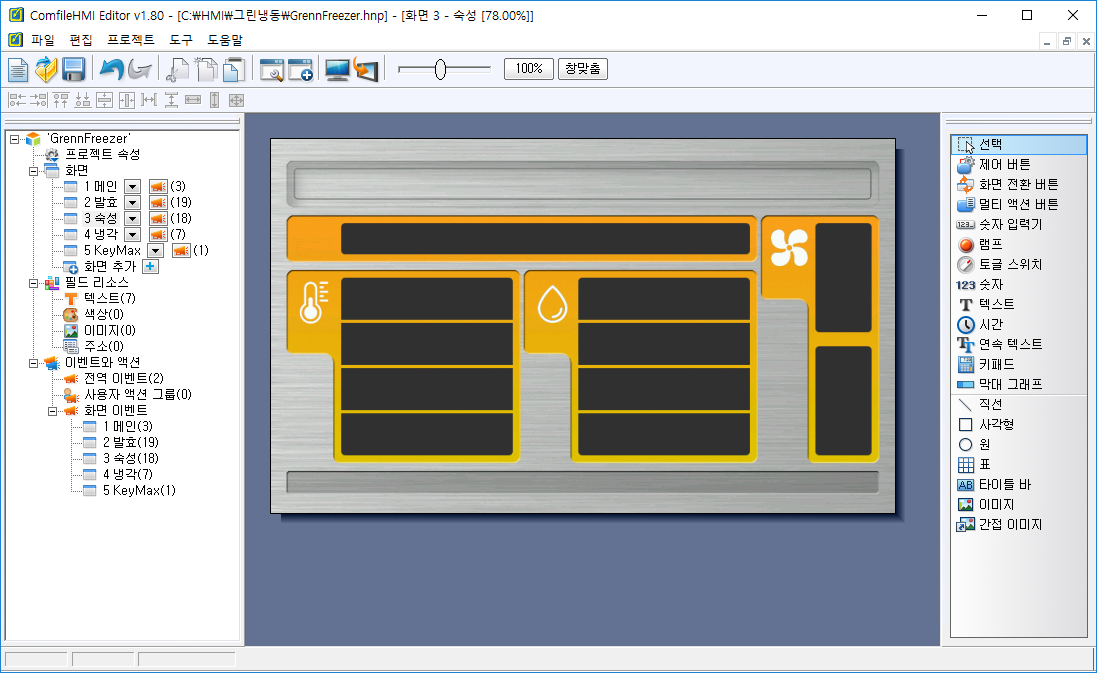
Task: Open the 프로젝트 menu
Action: (130, 40)
